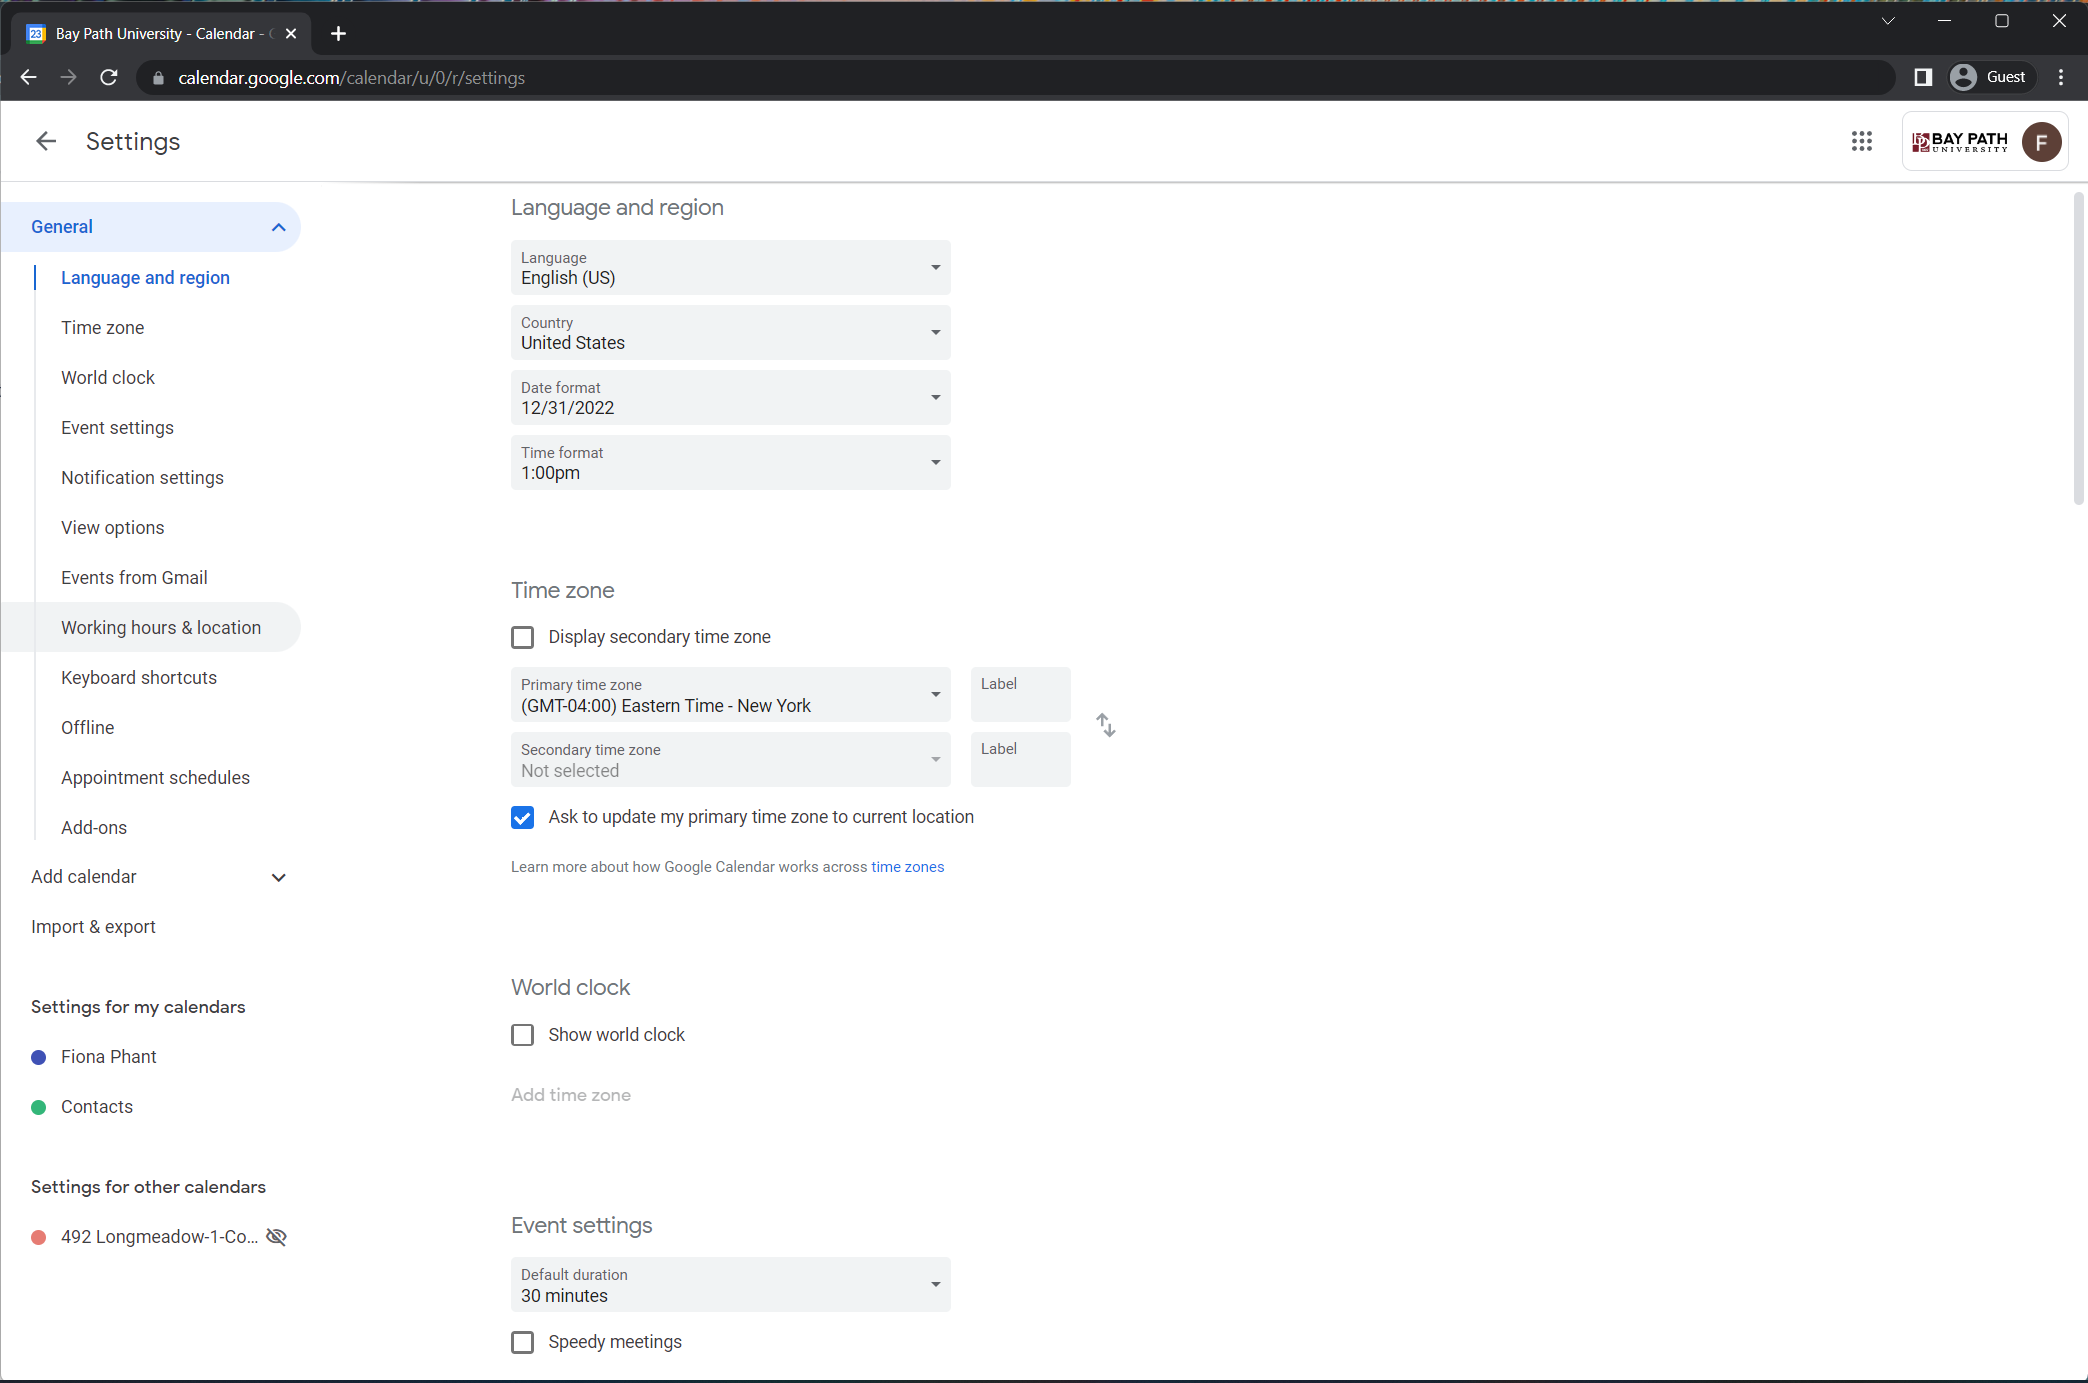Click the browser side panel icon
The width and height of the screenshot is (2088, 1383).
tap(1922, 77)
